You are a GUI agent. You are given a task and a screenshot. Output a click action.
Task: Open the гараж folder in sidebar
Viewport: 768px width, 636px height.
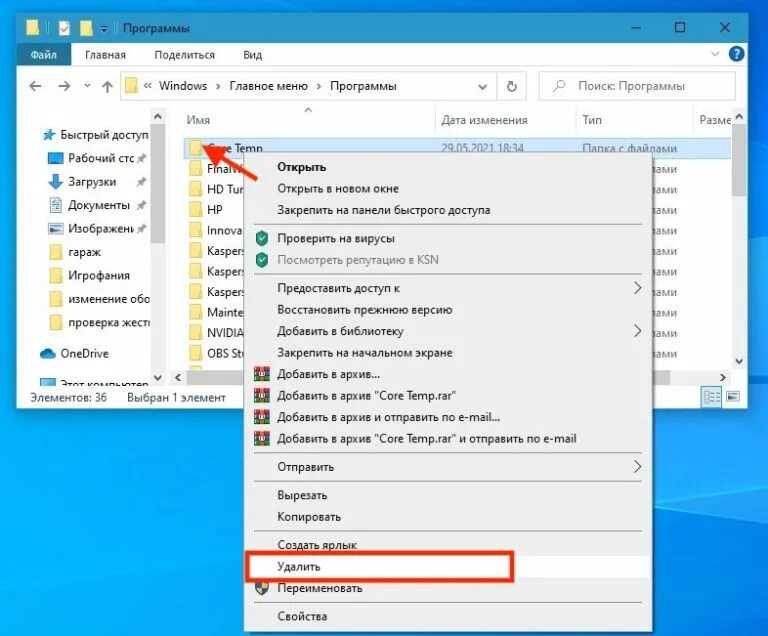(76, 252)
